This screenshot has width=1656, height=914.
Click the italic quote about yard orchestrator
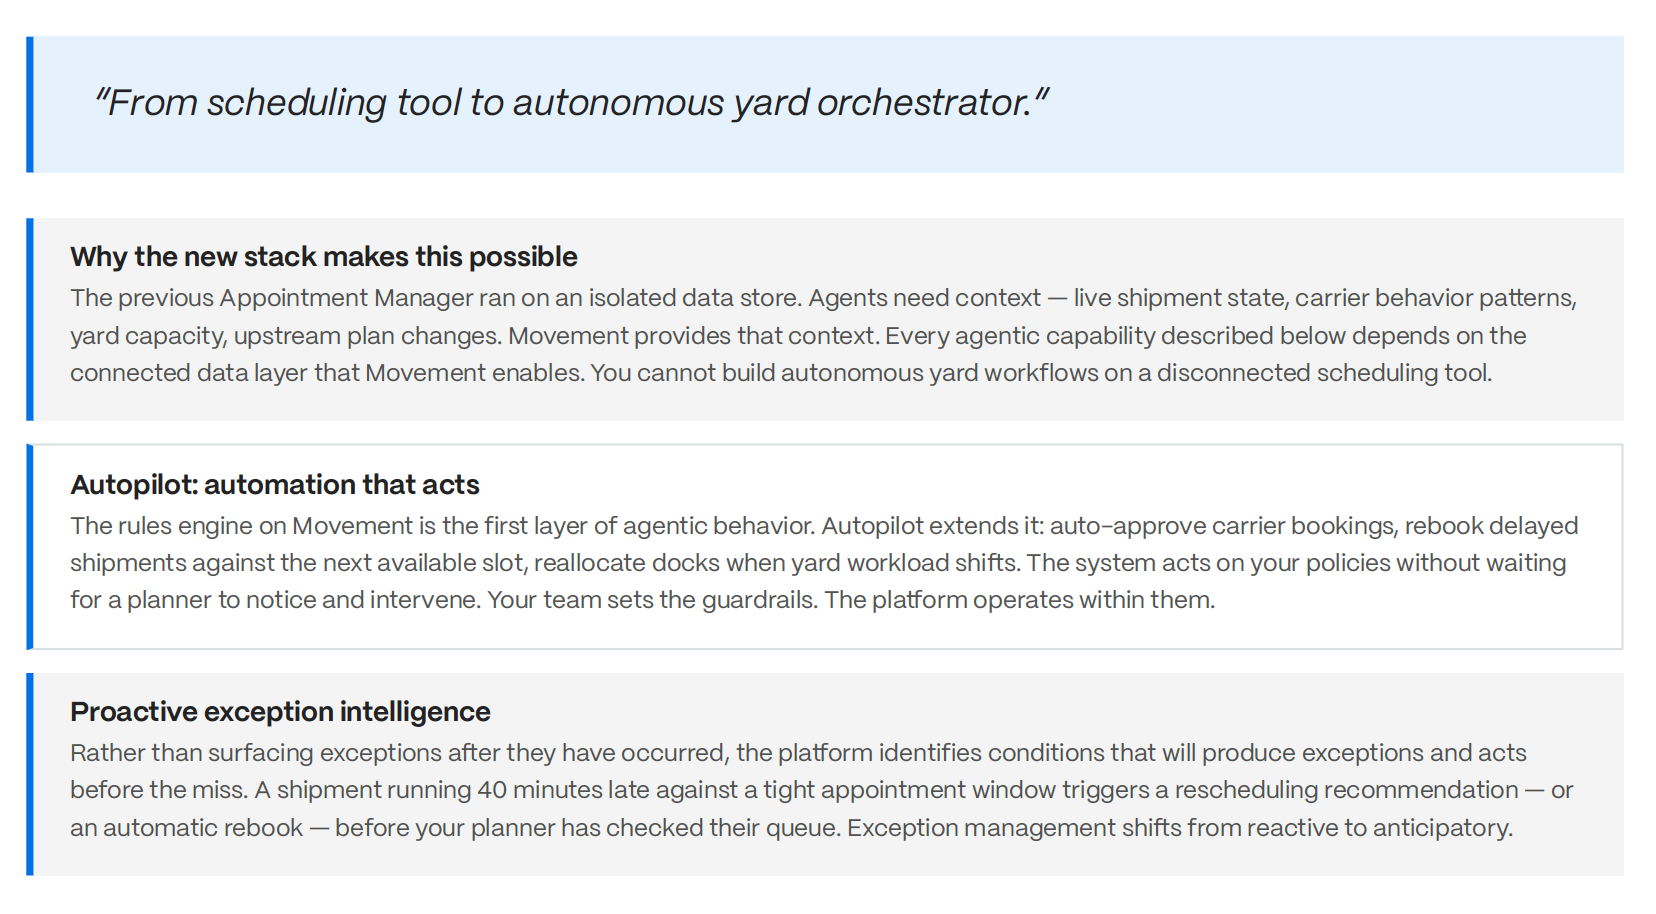tap(572, 102)
